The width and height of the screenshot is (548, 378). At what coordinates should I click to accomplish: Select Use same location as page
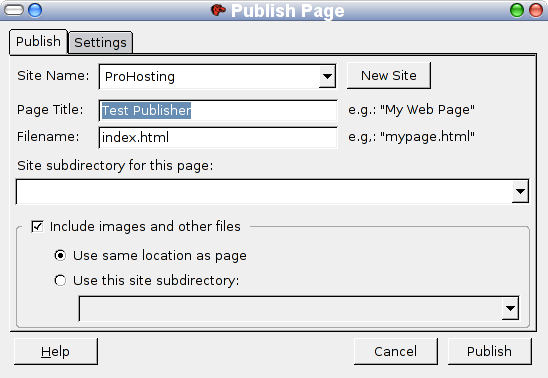[60, 256]
